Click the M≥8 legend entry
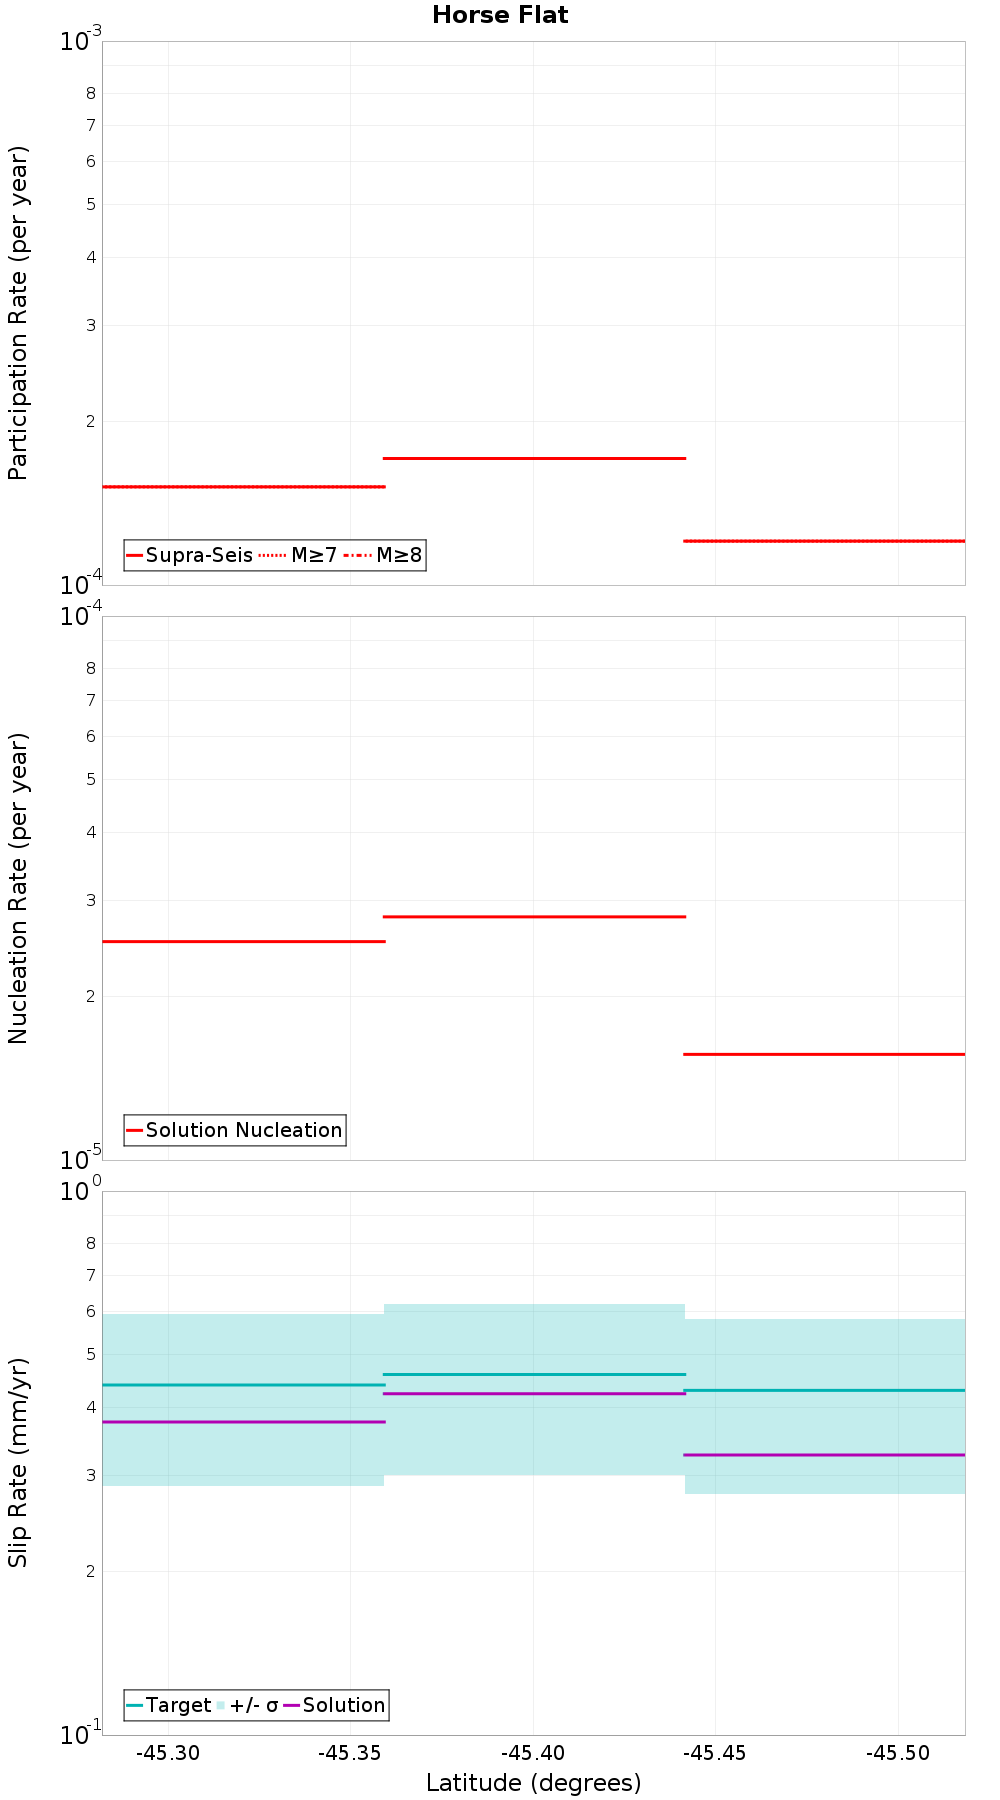 (x=384, y=555)
